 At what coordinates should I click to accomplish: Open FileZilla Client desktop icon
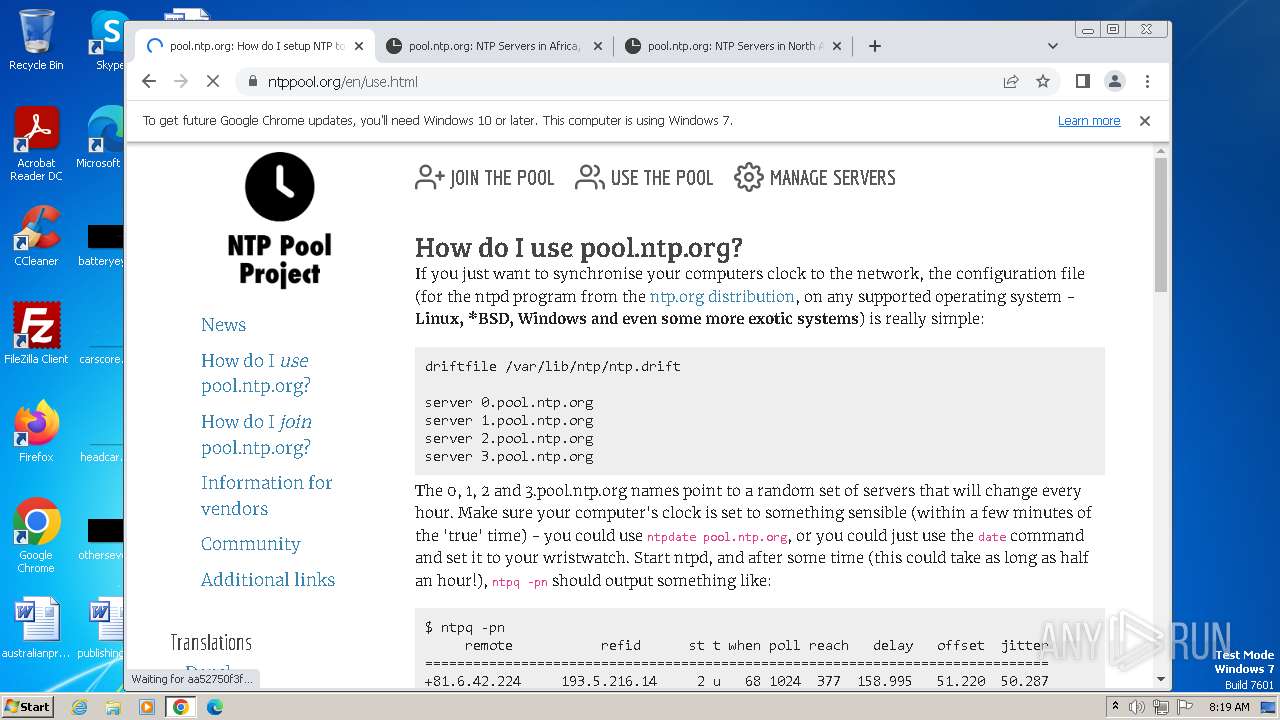(36, 334)
